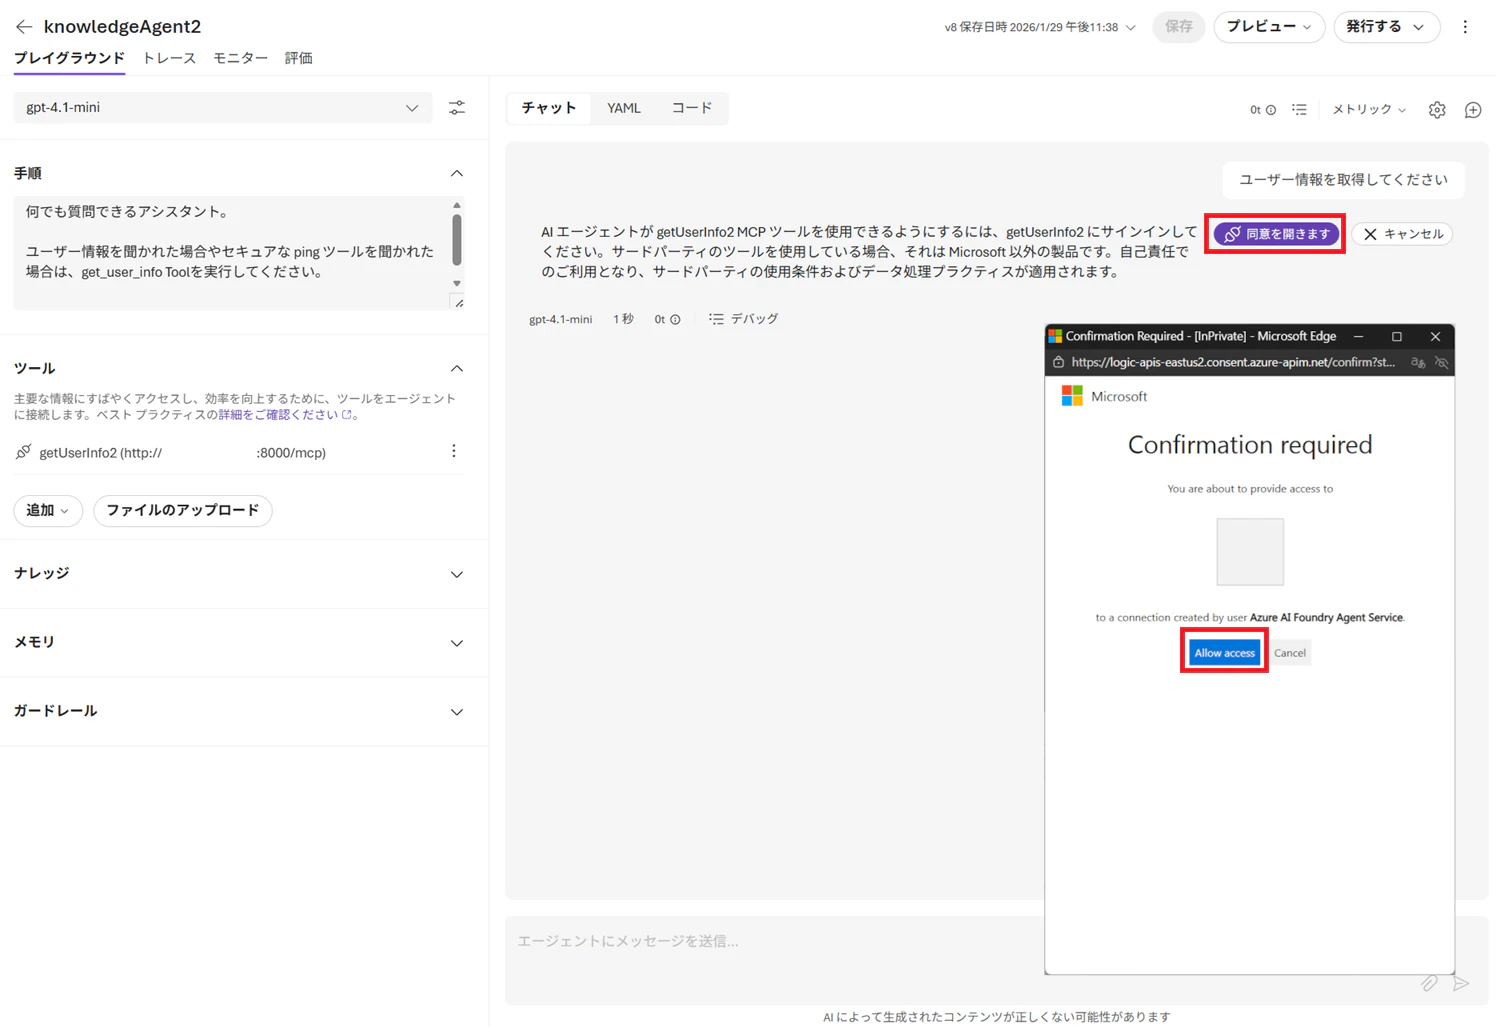Click the instructions box resize handle
This screenshot has width=1496, height=1027.
pyautogui.click(x=459, y=303)
